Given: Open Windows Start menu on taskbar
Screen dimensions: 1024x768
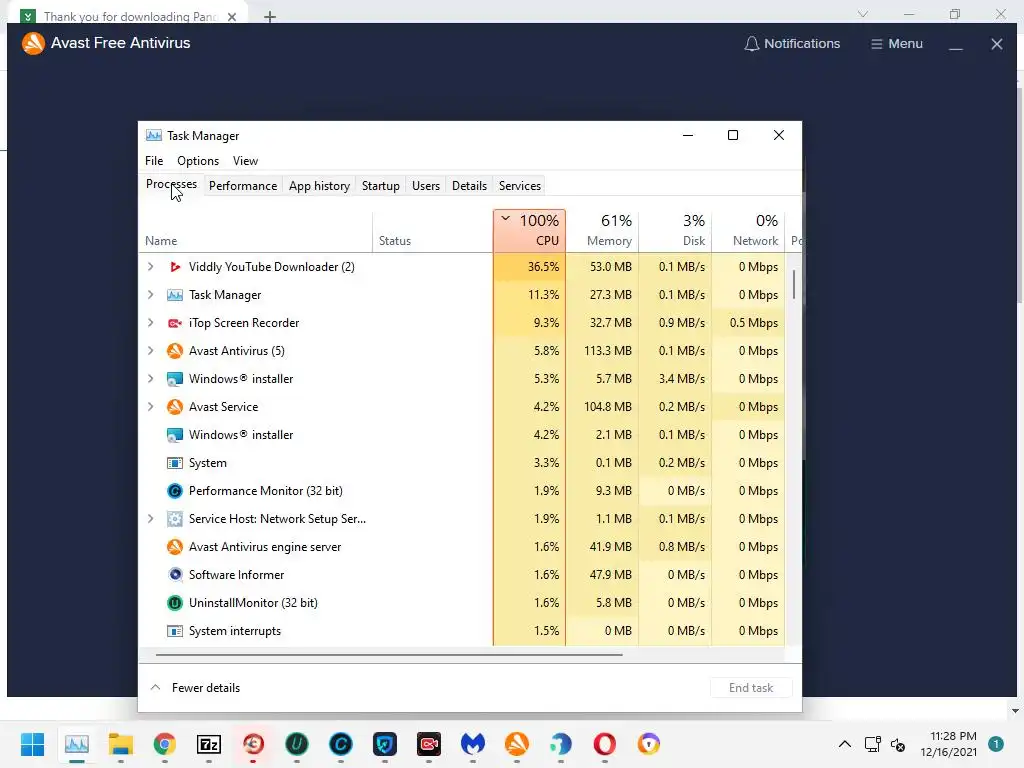Looking at the screenshot, I should coord(32,744).
